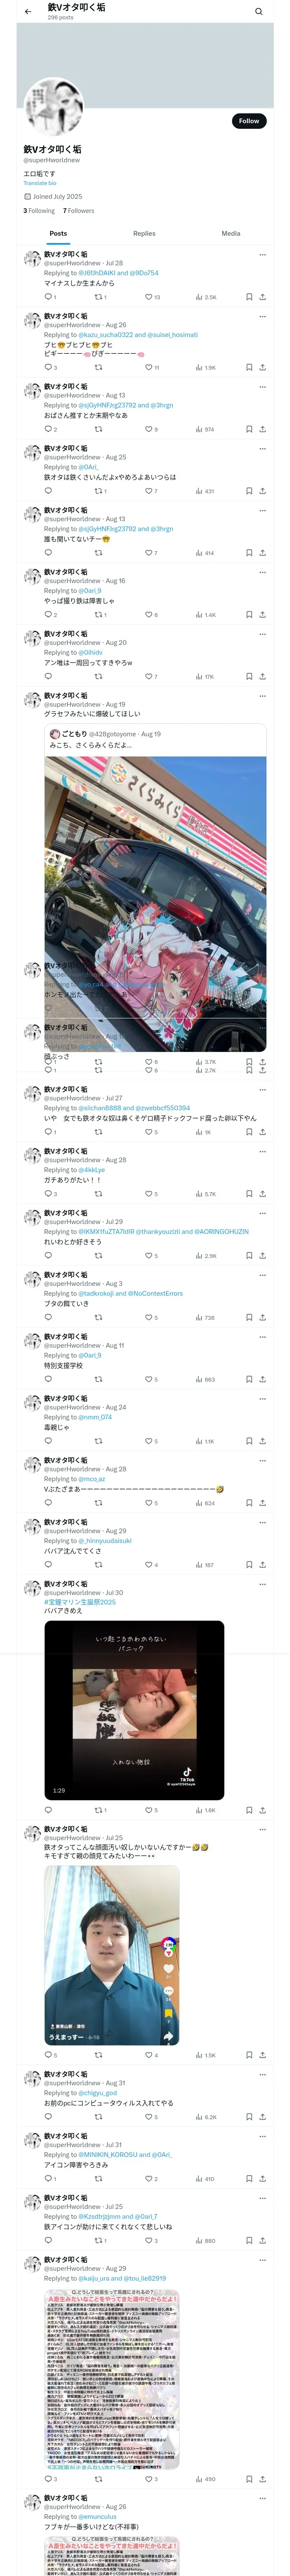Image resolution: width=290 pixels, height=2576 pixels.
Task: Open the Translate bio link
Action: 40,183
